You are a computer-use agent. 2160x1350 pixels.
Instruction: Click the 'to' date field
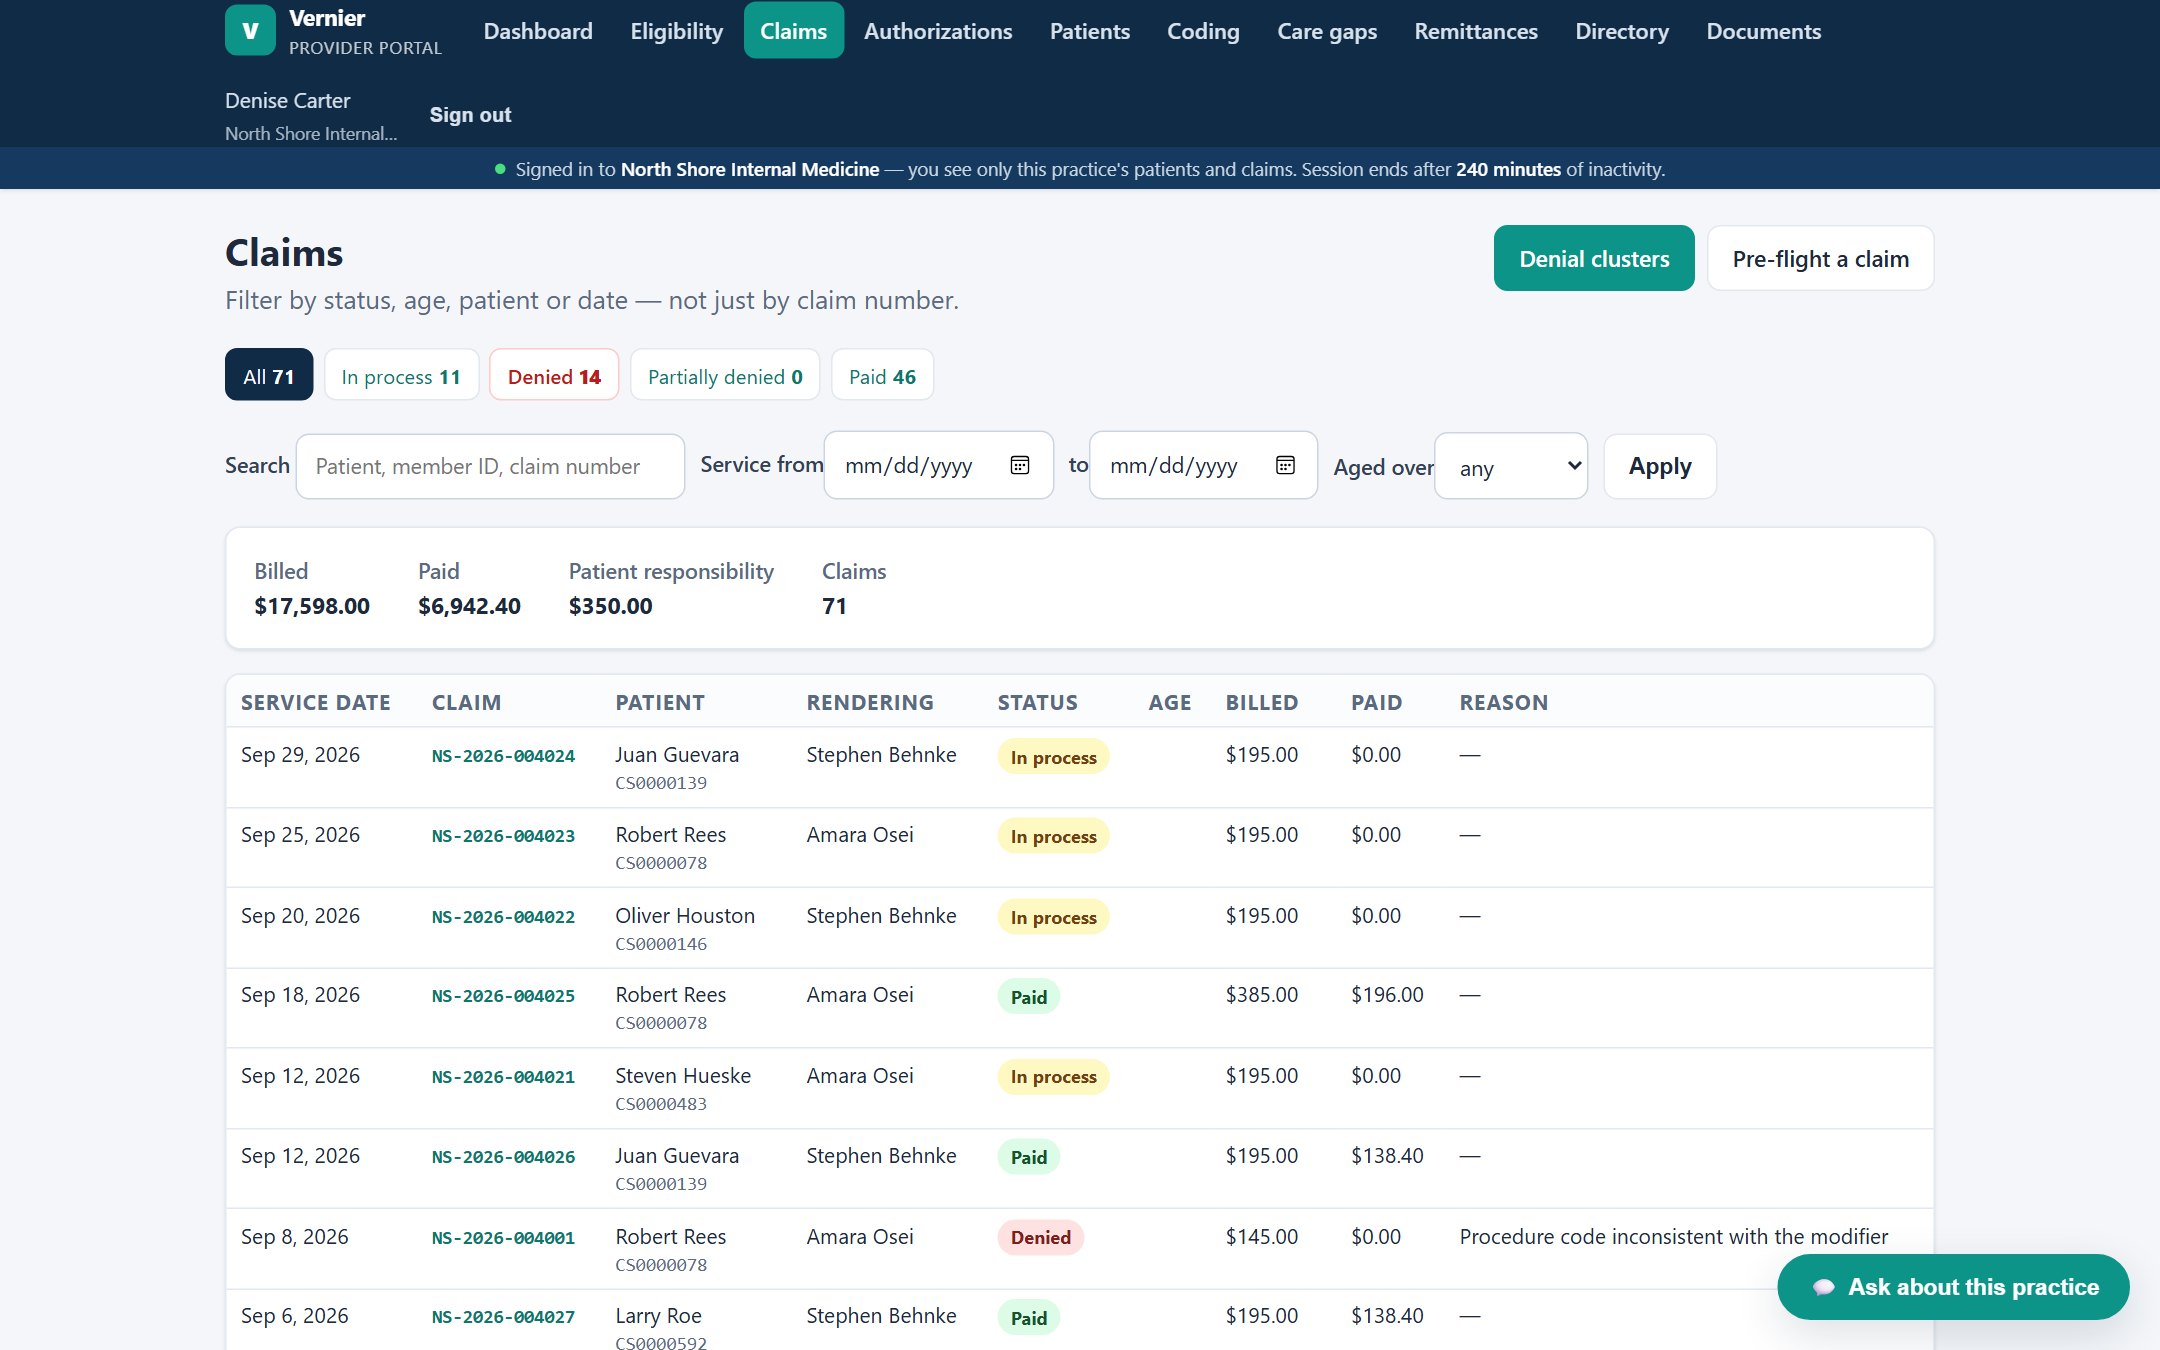click(1203, 465)
